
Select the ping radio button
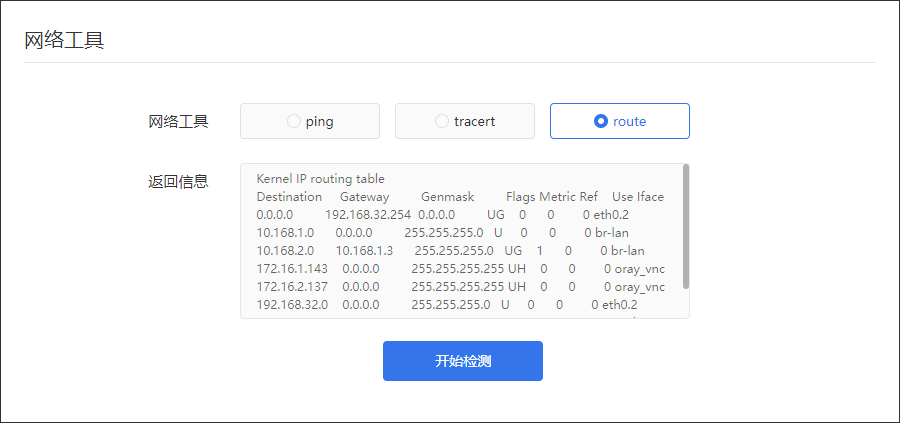pyautogui.click(x=310, y=121)
